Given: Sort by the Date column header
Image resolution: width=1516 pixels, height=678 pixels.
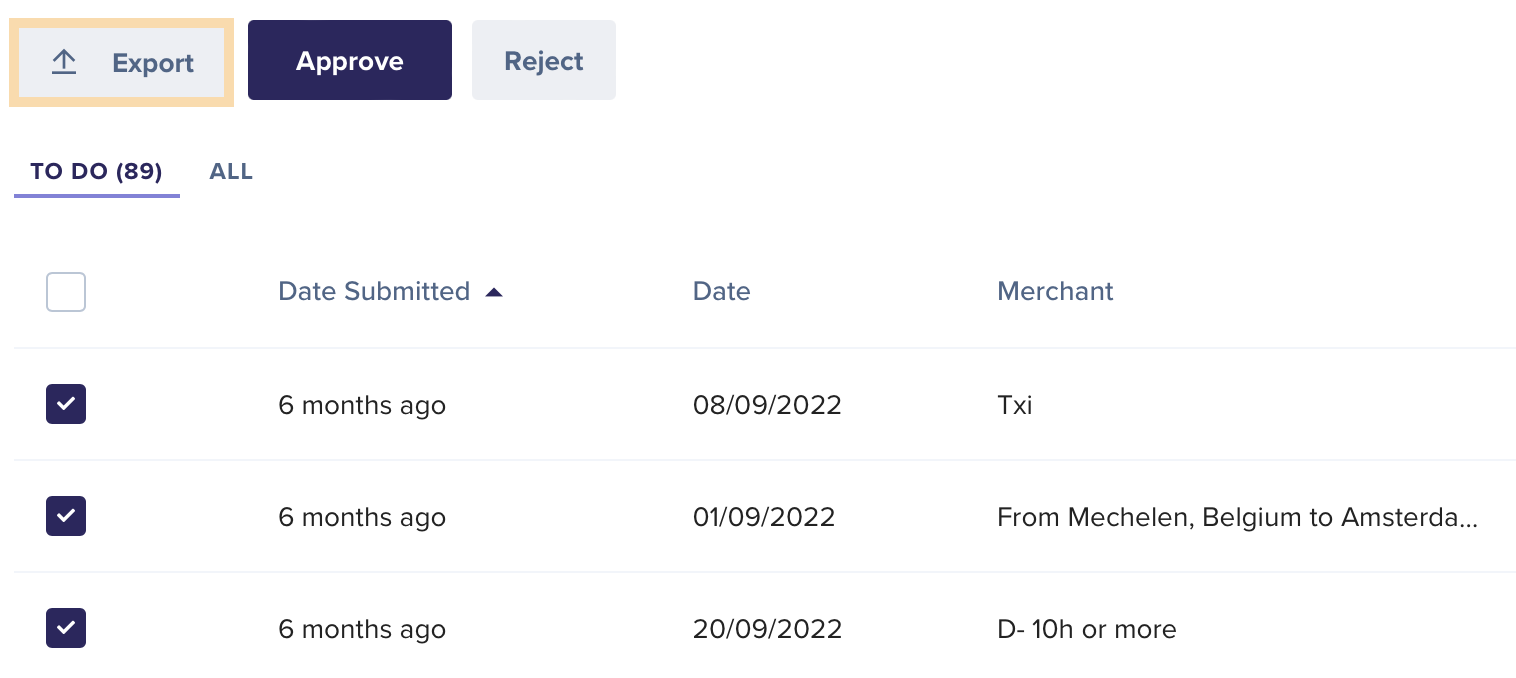Looking at the screenshot, I should click(x=721, y=291).
